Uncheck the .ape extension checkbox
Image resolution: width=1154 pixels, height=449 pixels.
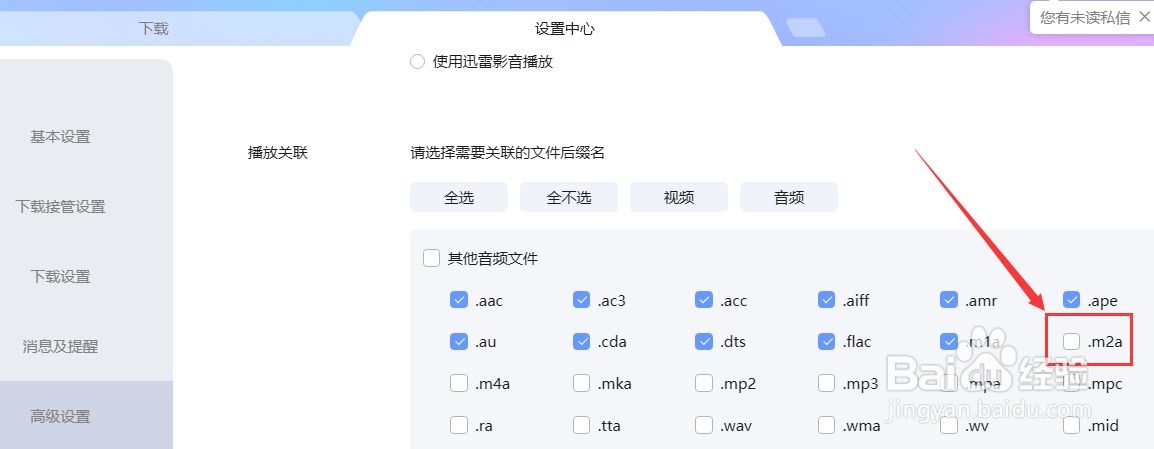click(x=1072, y=300)
